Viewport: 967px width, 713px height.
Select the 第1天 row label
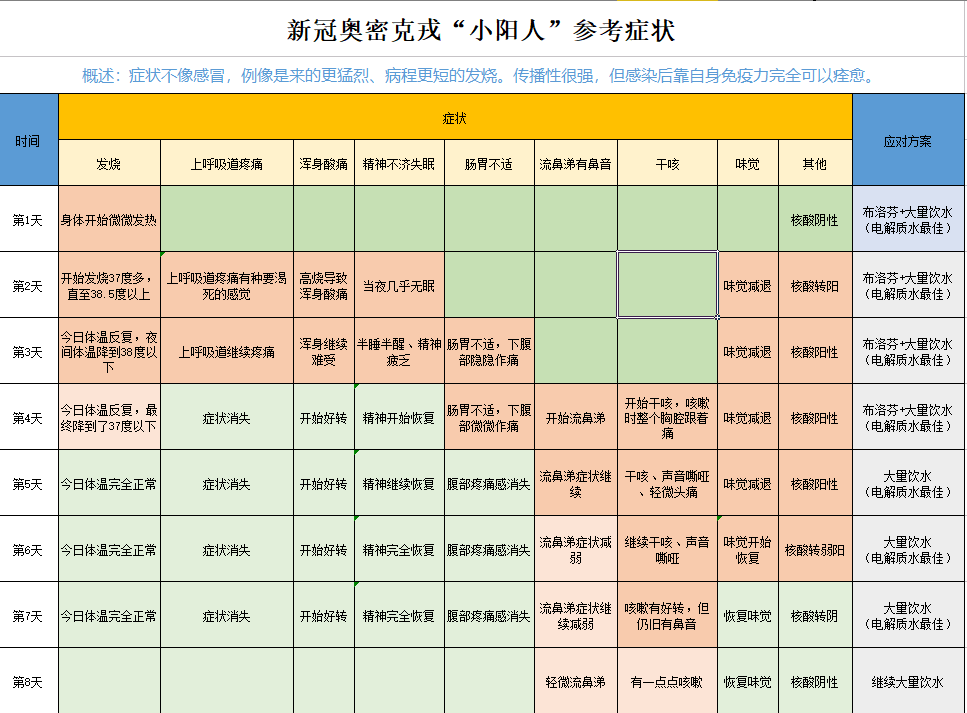[28, 219]
